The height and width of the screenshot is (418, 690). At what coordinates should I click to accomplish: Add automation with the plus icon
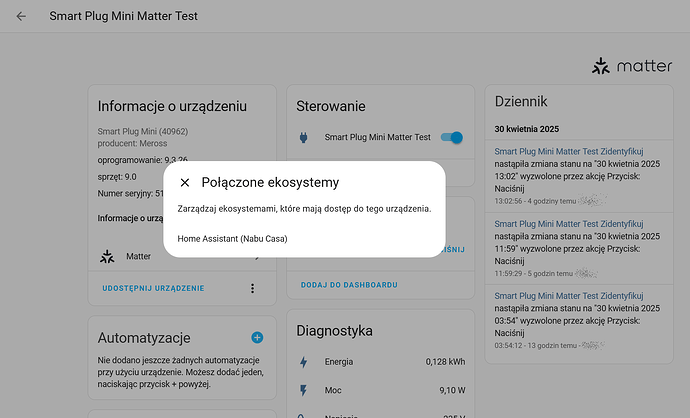[x=257, y=337]
